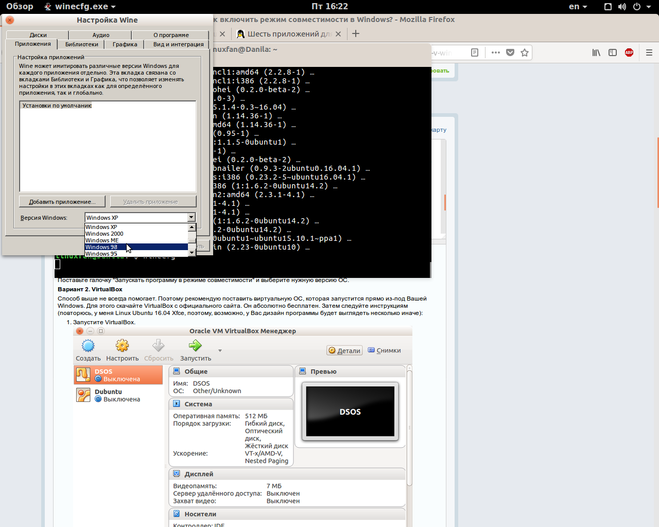Click the Дисплей section header

287,474
